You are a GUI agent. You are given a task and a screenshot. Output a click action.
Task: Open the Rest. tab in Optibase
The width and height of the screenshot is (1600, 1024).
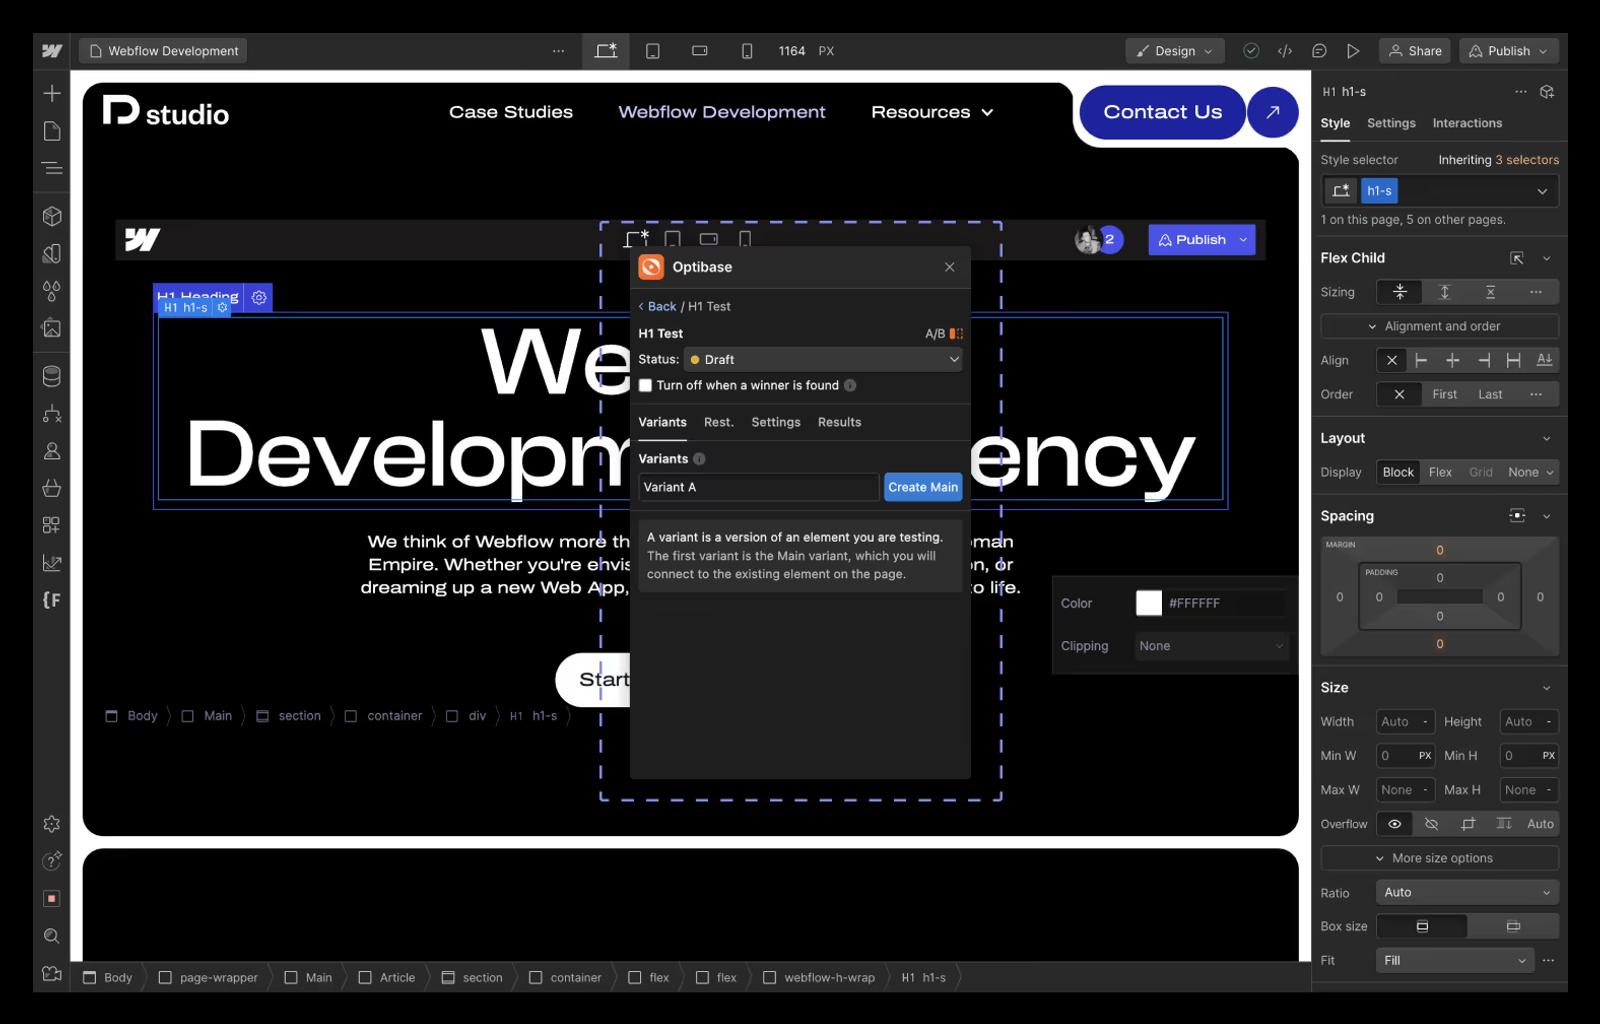pyautogui.click(x=719, y=422)
